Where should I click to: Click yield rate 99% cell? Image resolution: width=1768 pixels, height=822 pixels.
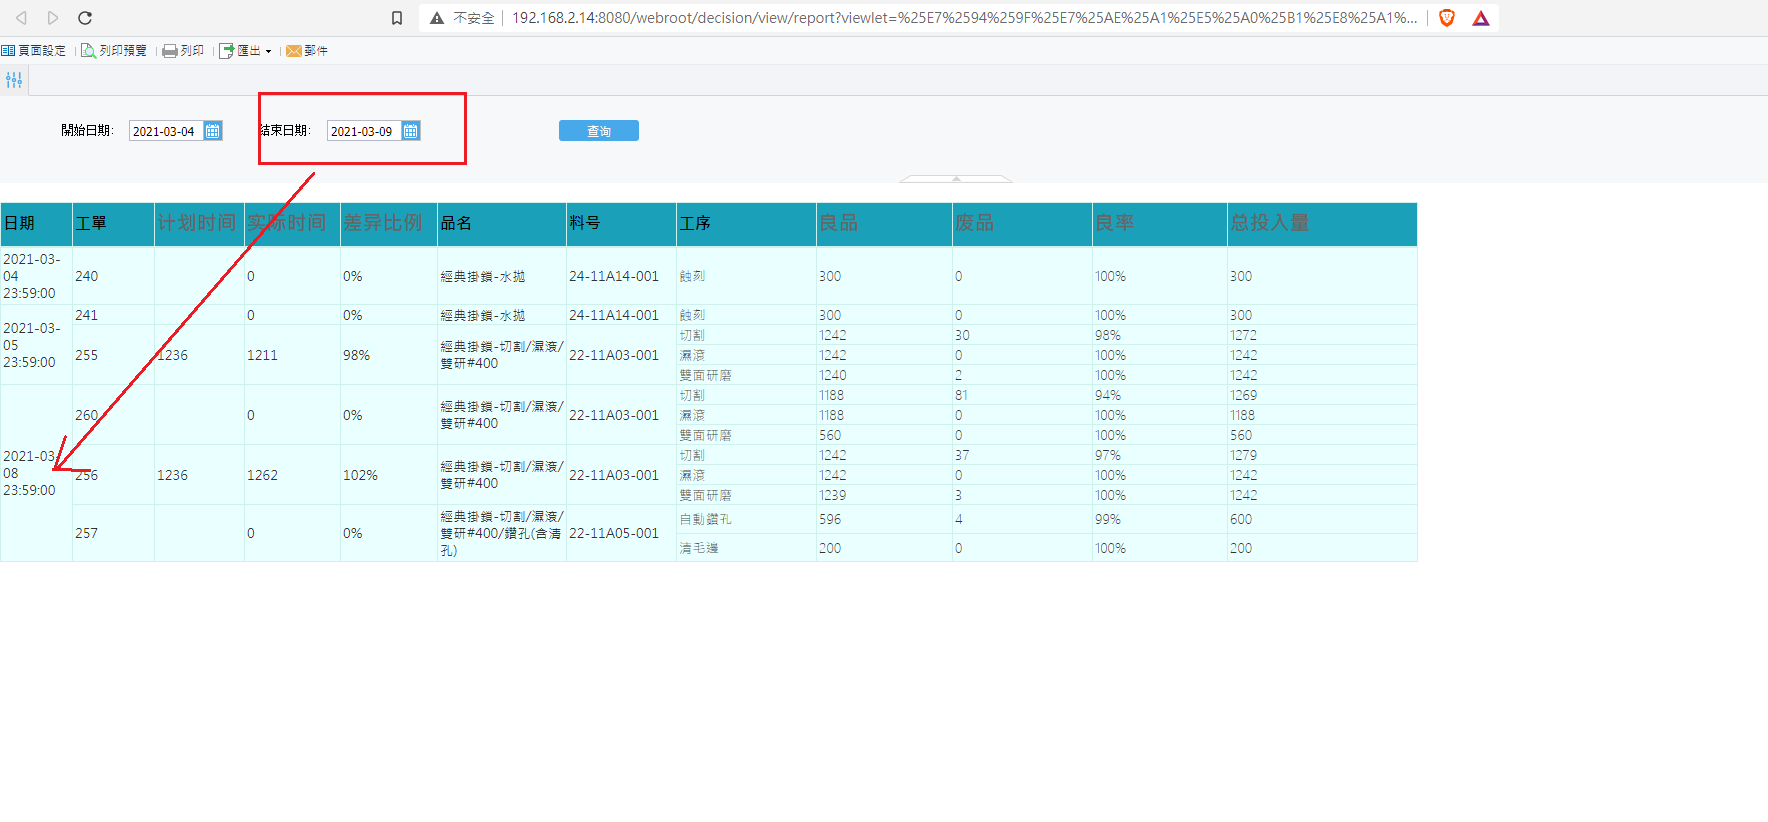pyautogui.click(x=1159, y=519)
